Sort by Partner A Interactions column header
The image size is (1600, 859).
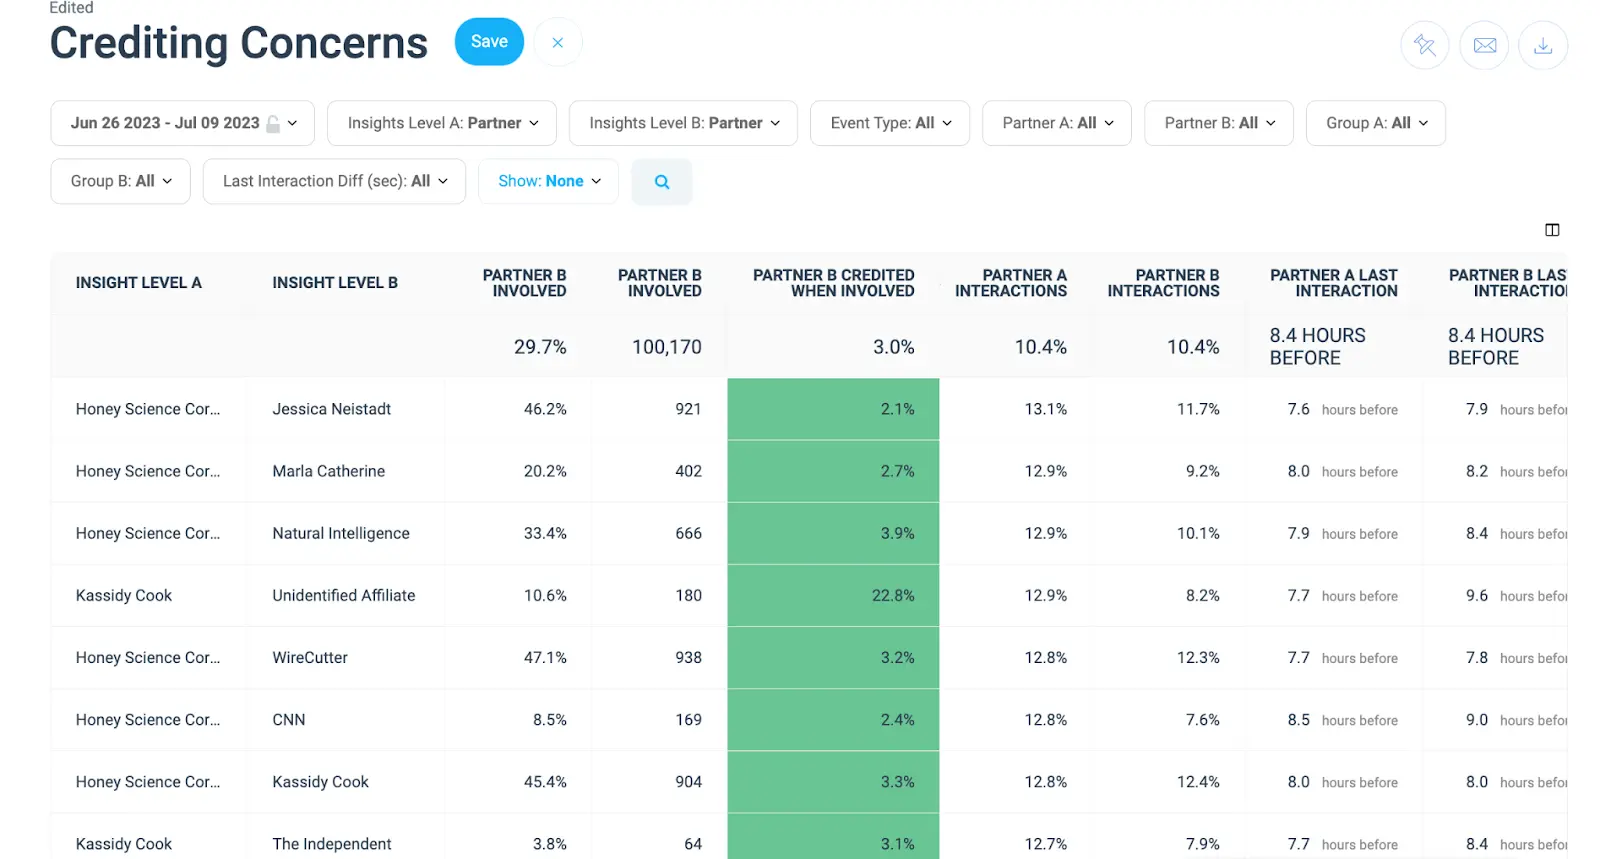point(1010,283)
